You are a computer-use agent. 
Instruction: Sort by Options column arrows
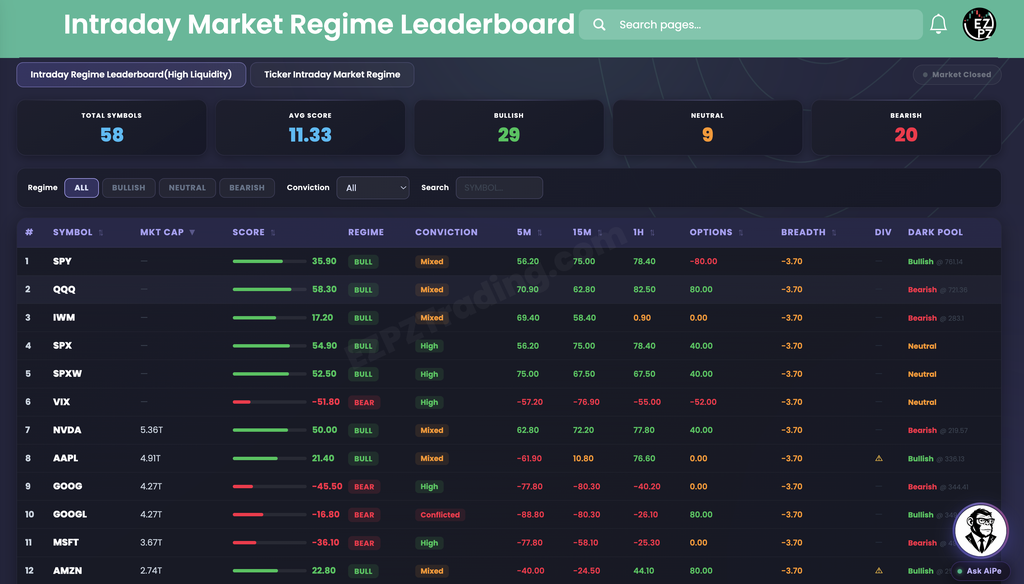(x=741, y=233)
